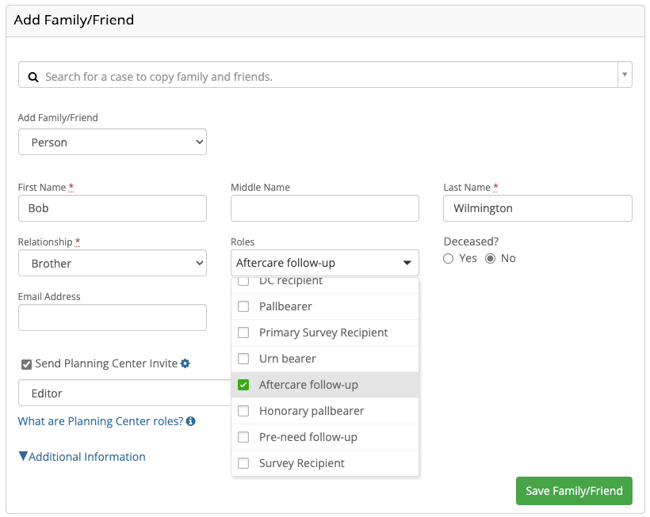Select No for Deceased
The image size is (650, 517).
(490, 259)
